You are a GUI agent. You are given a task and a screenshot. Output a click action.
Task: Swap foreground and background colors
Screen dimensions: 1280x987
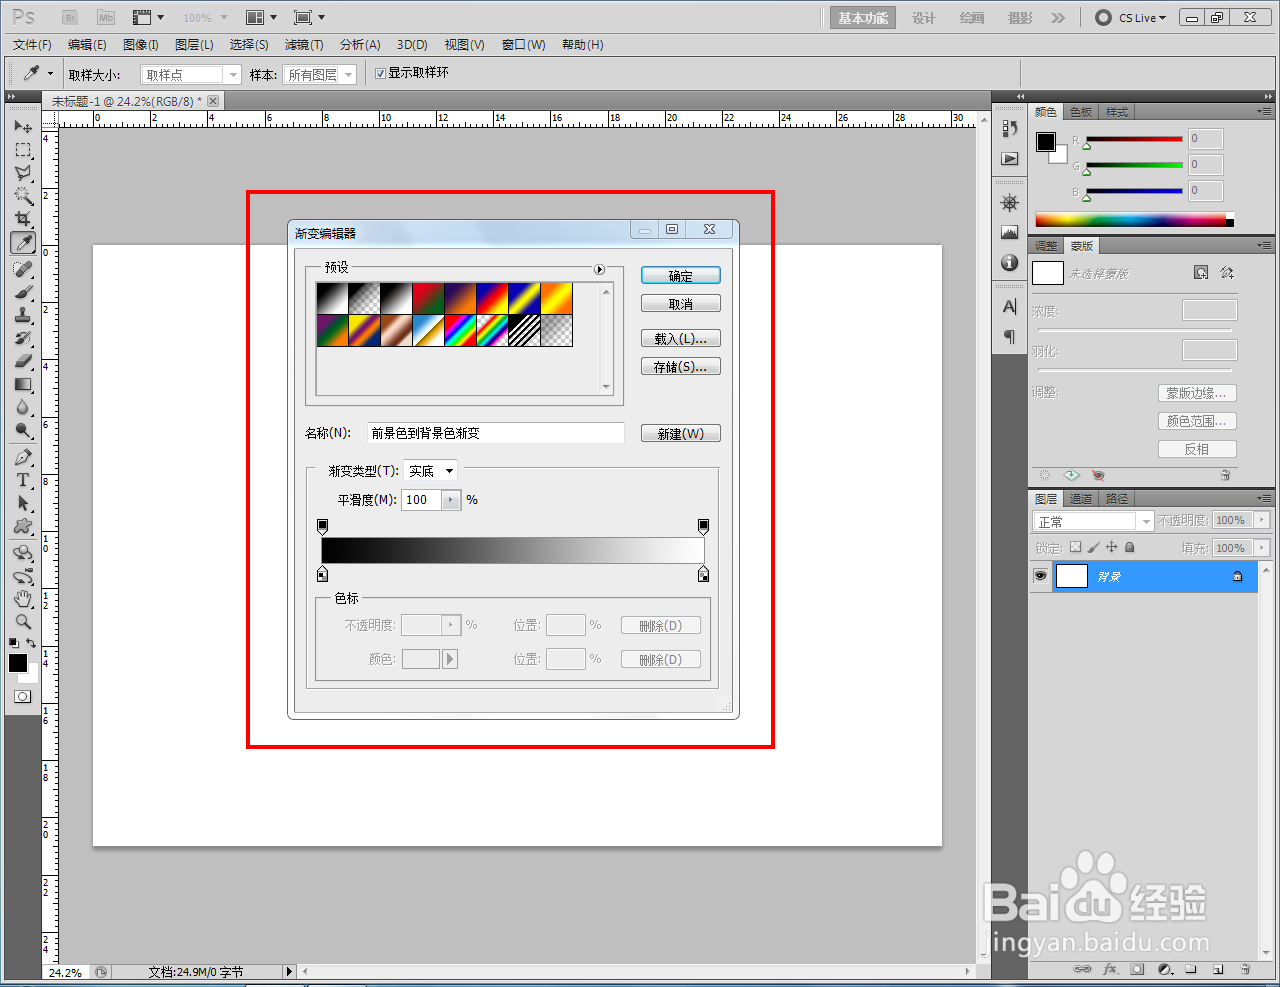tap(32, 643)
